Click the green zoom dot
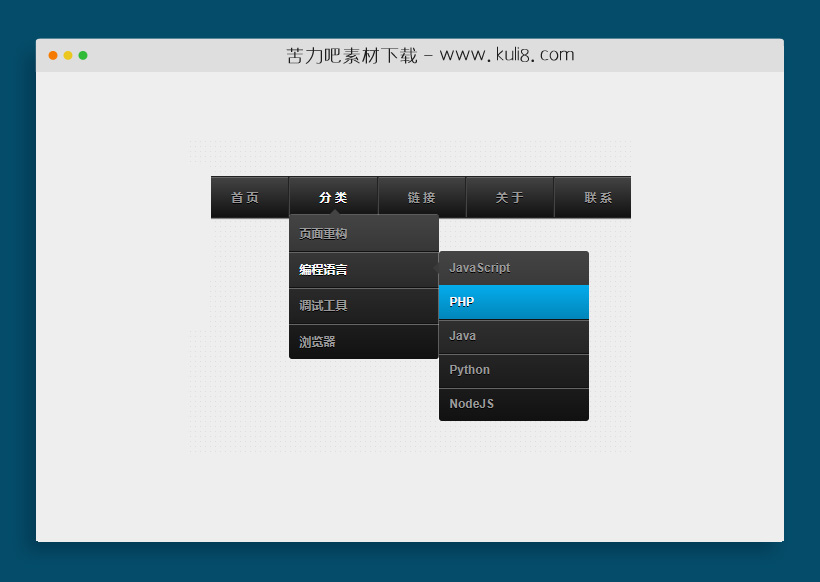820x582 pixels. tap(84, 57)
